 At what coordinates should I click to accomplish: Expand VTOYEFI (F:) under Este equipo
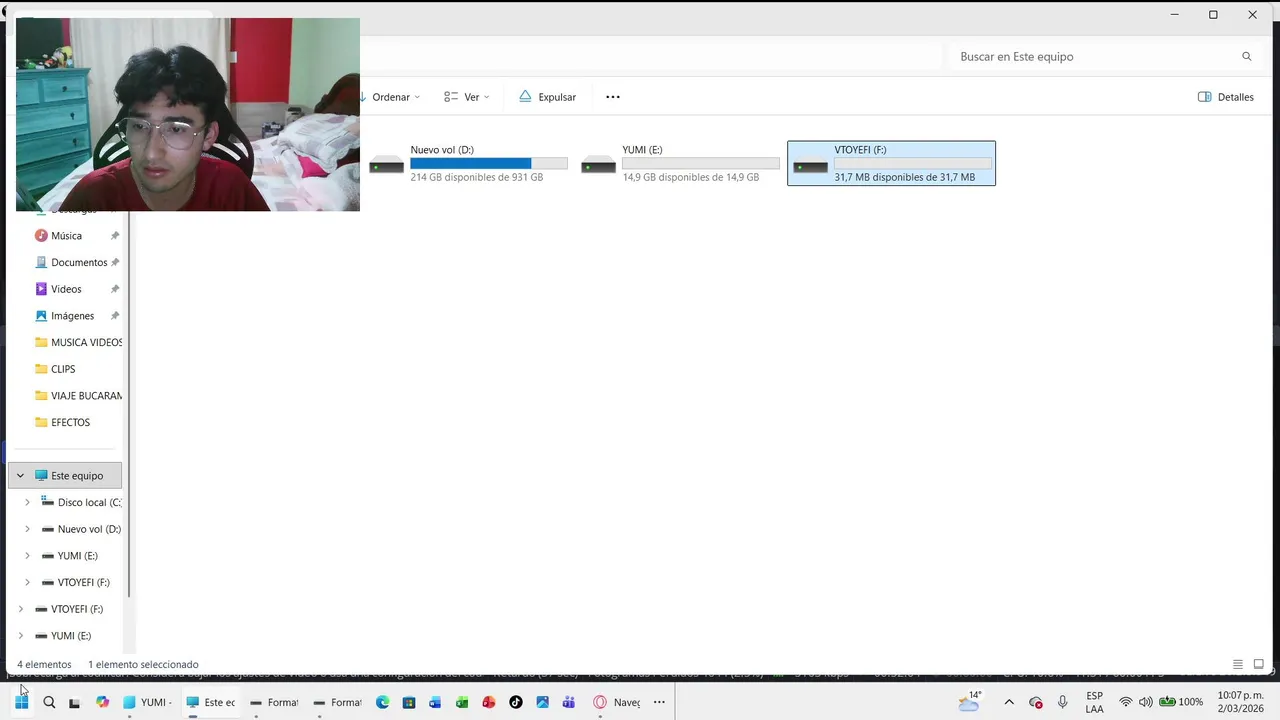point(27,582)
